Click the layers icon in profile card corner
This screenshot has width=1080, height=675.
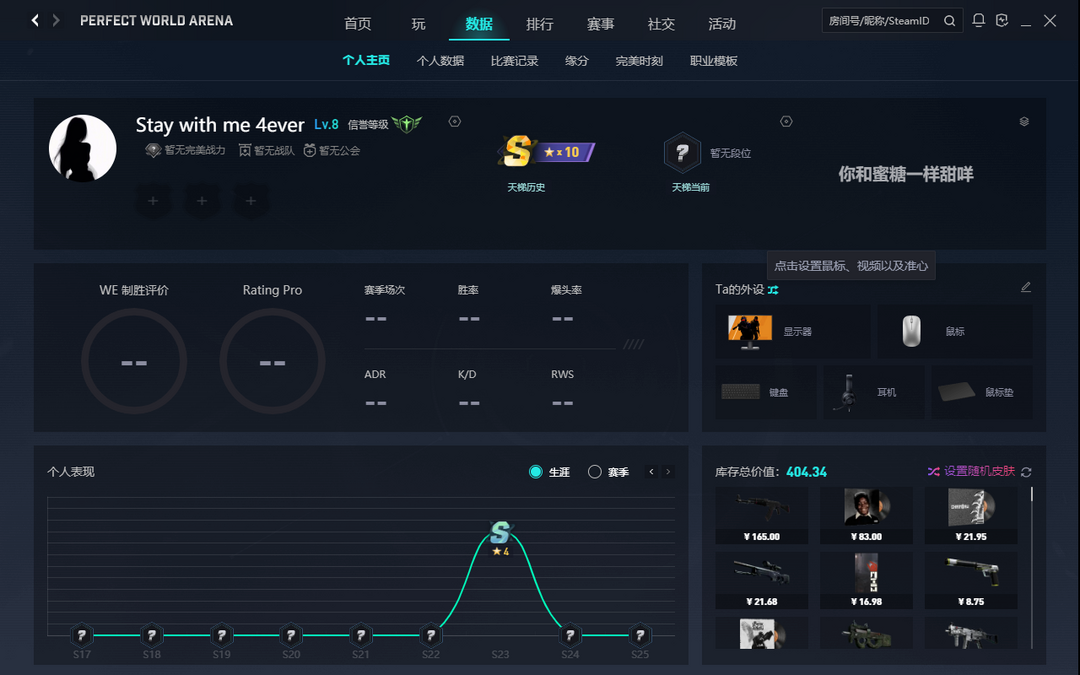1024,121
